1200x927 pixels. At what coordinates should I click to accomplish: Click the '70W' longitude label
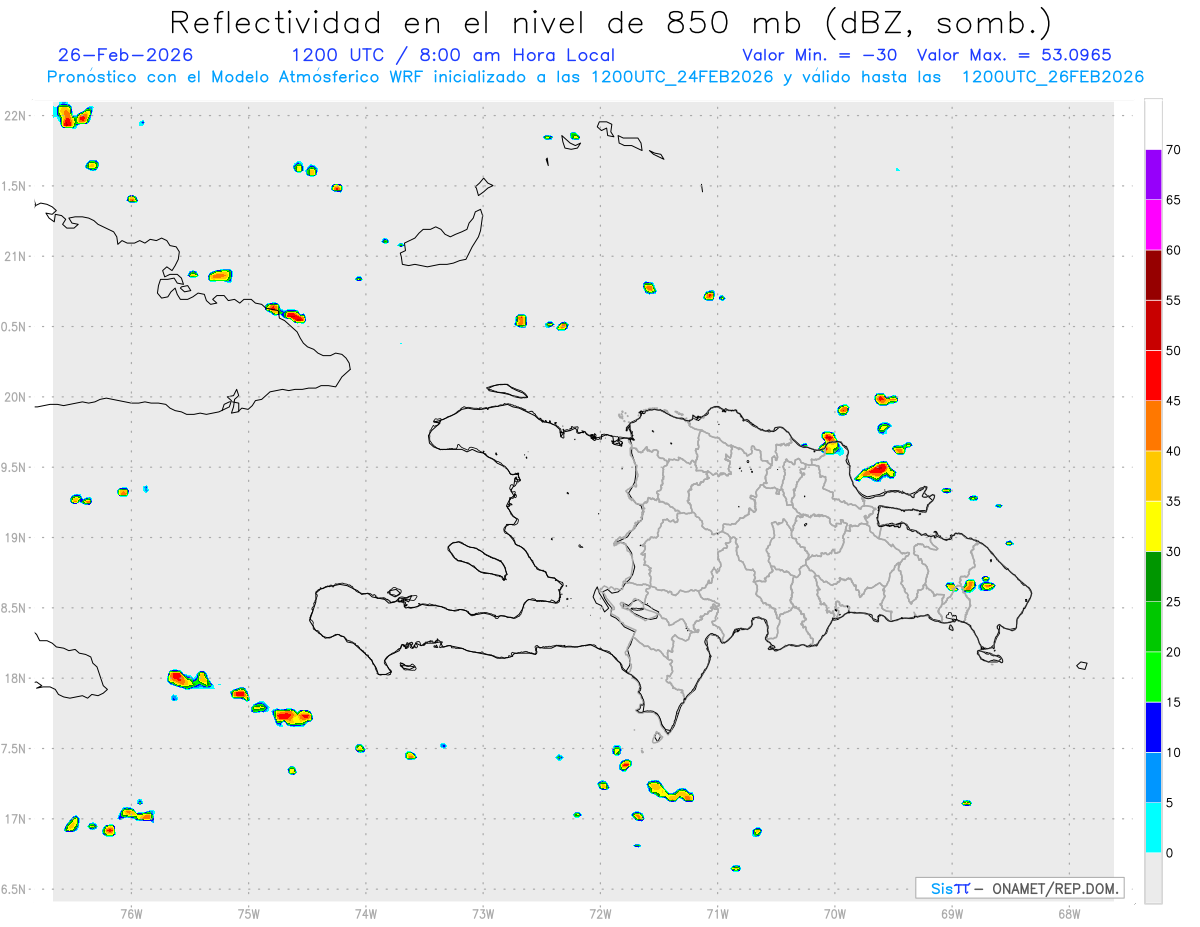[835, 913]
